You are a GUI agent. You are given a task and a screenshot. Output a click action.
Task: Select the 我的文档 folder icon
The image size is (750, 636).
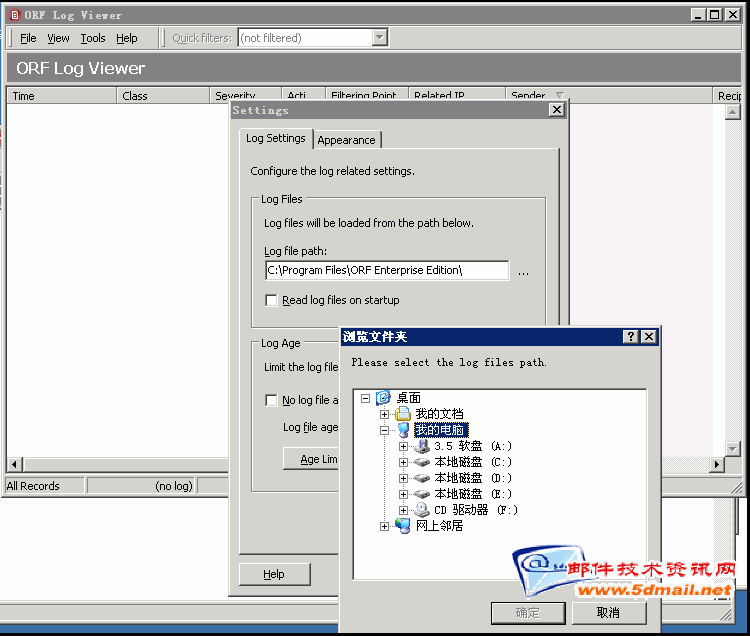pyautogui.click(x=403, y=414)
